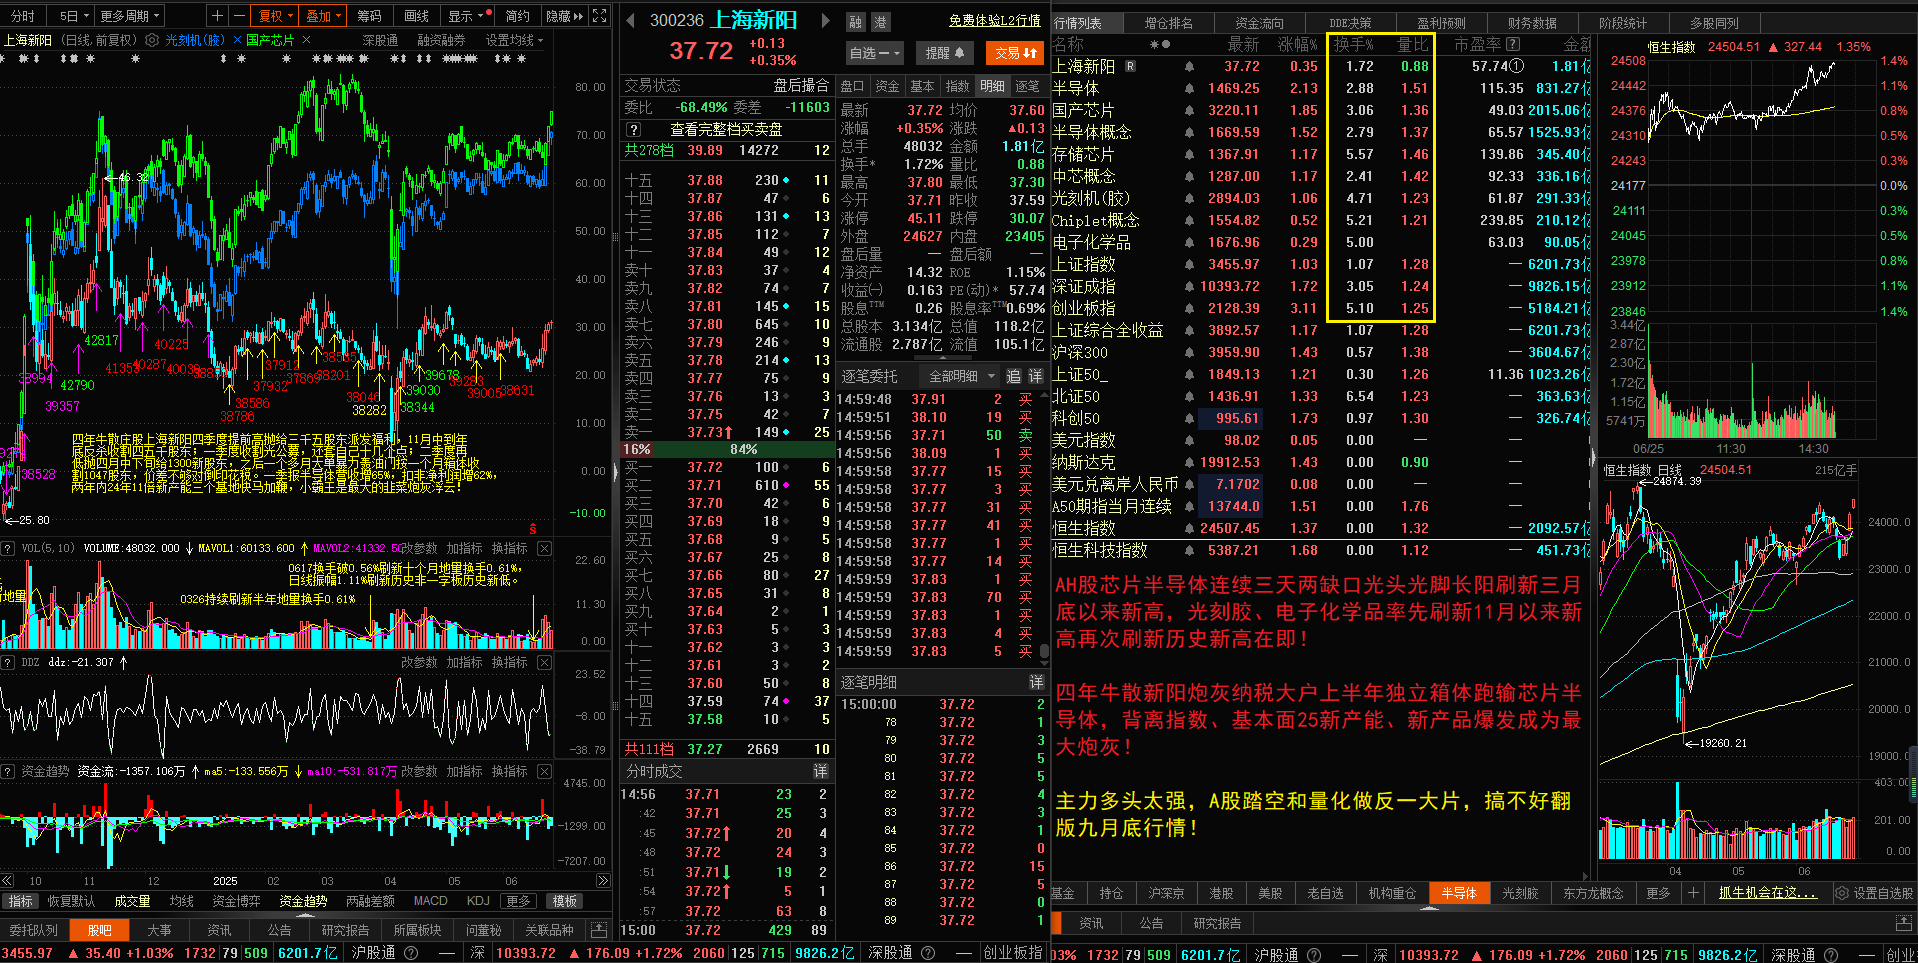Screen dimensions: 1918x963
Task: Toggle 叠加 overlay button
Action: 323,16
